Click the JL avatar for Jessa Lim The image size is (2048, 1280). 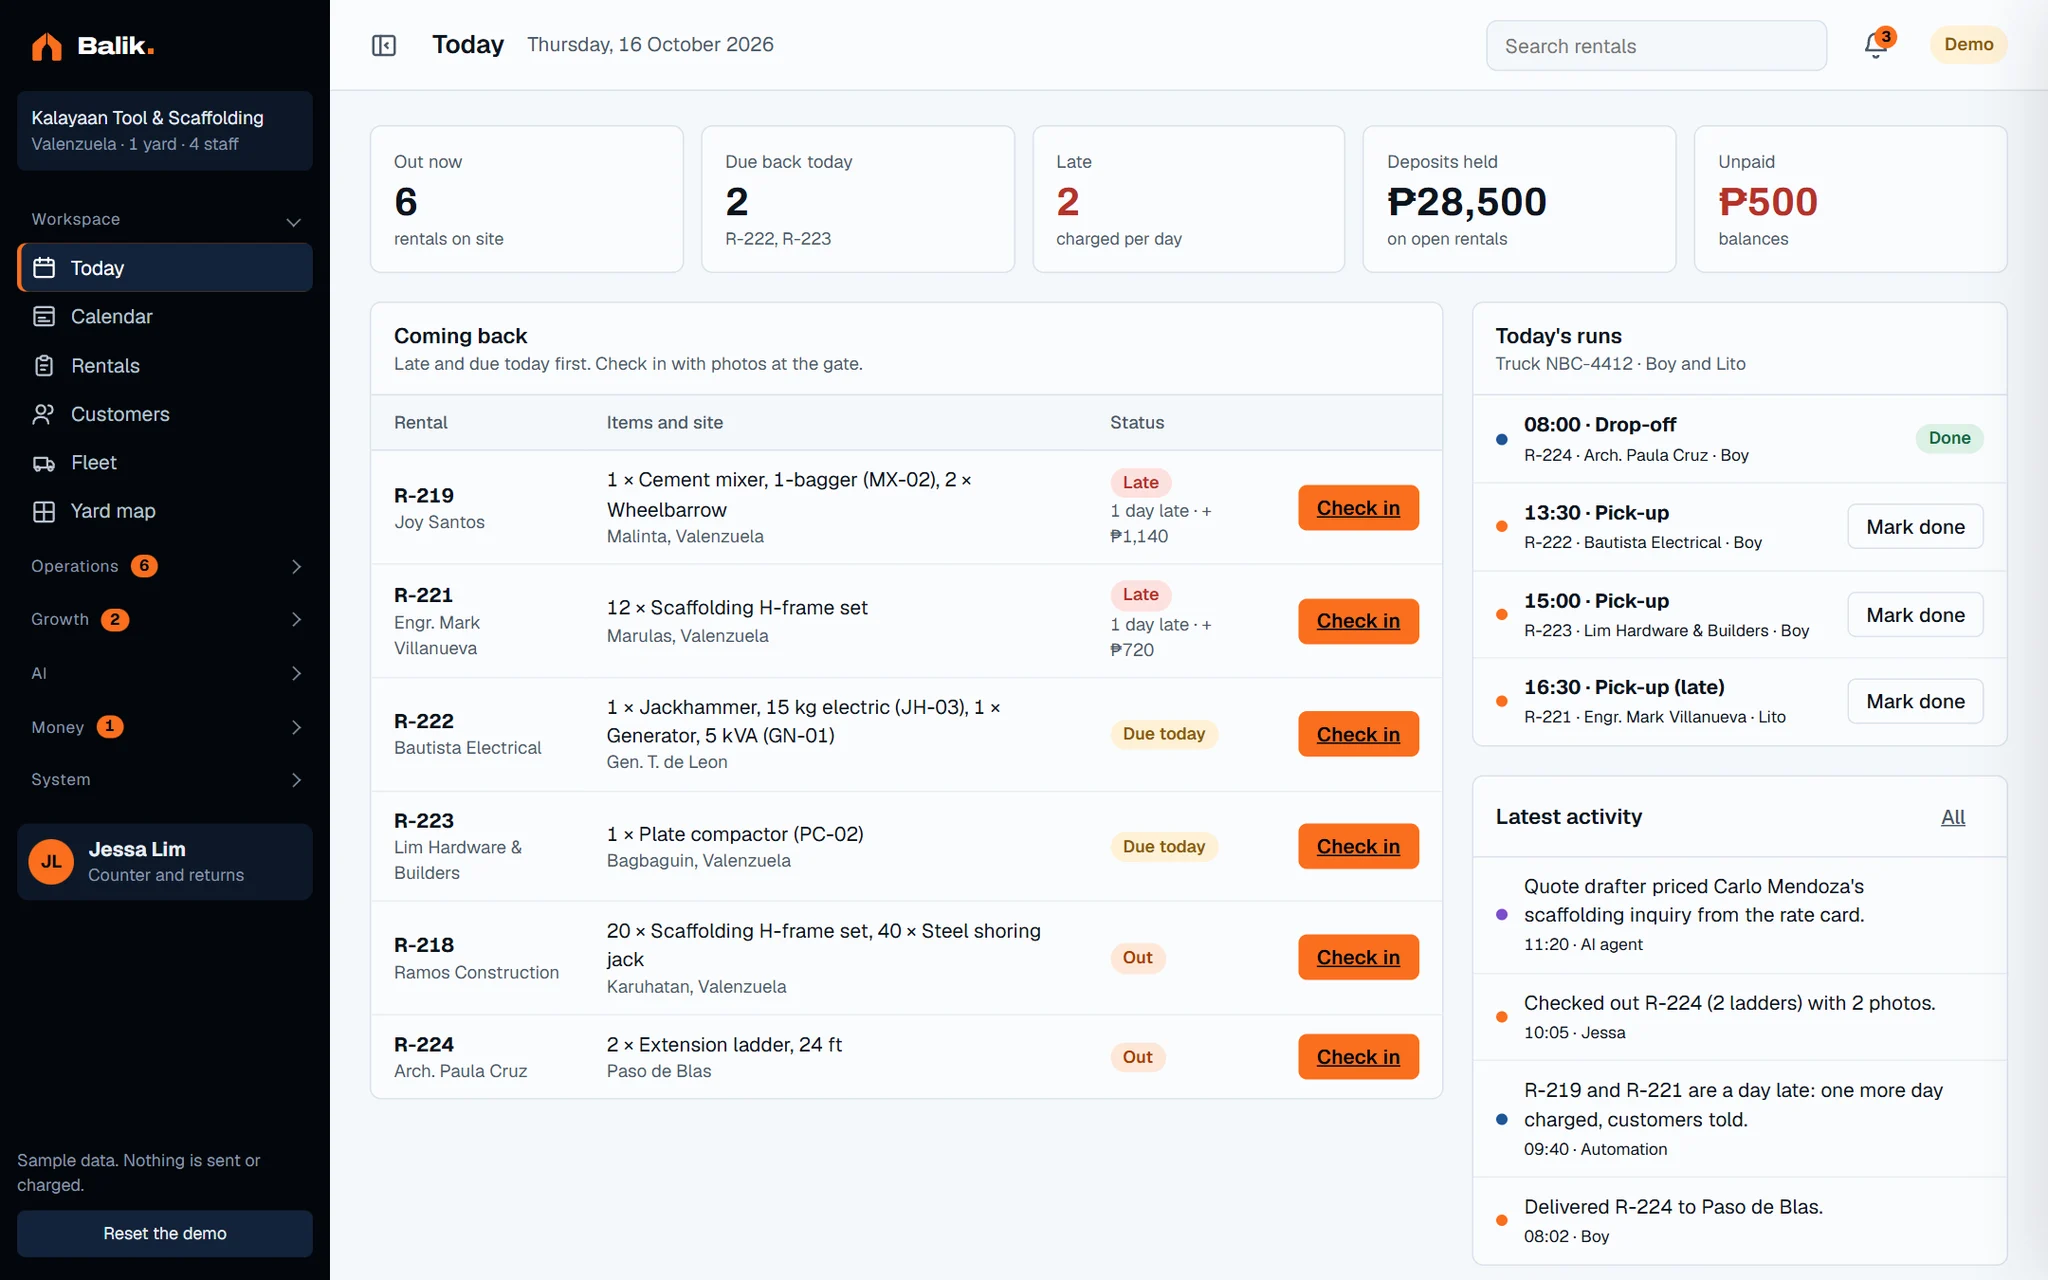pos(51,862)
